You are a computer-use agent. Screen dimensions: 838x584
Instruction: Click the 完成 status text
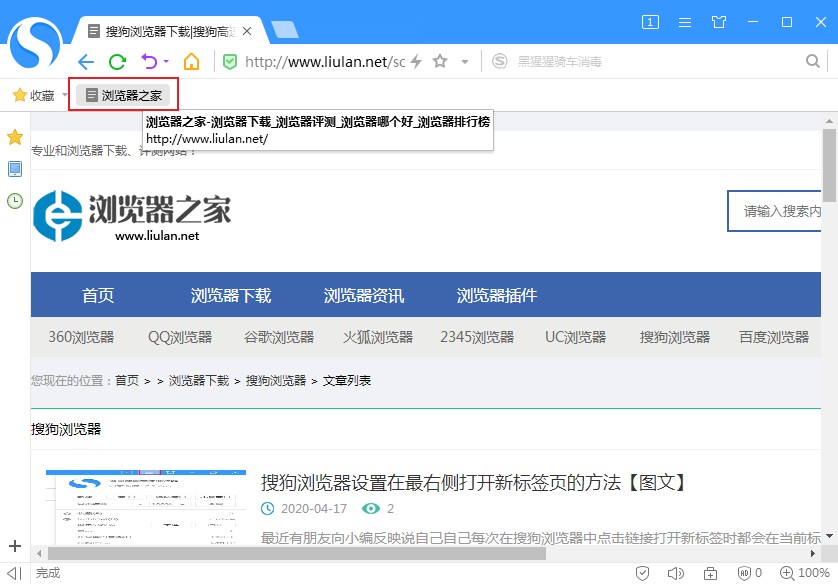pos(48,573)
